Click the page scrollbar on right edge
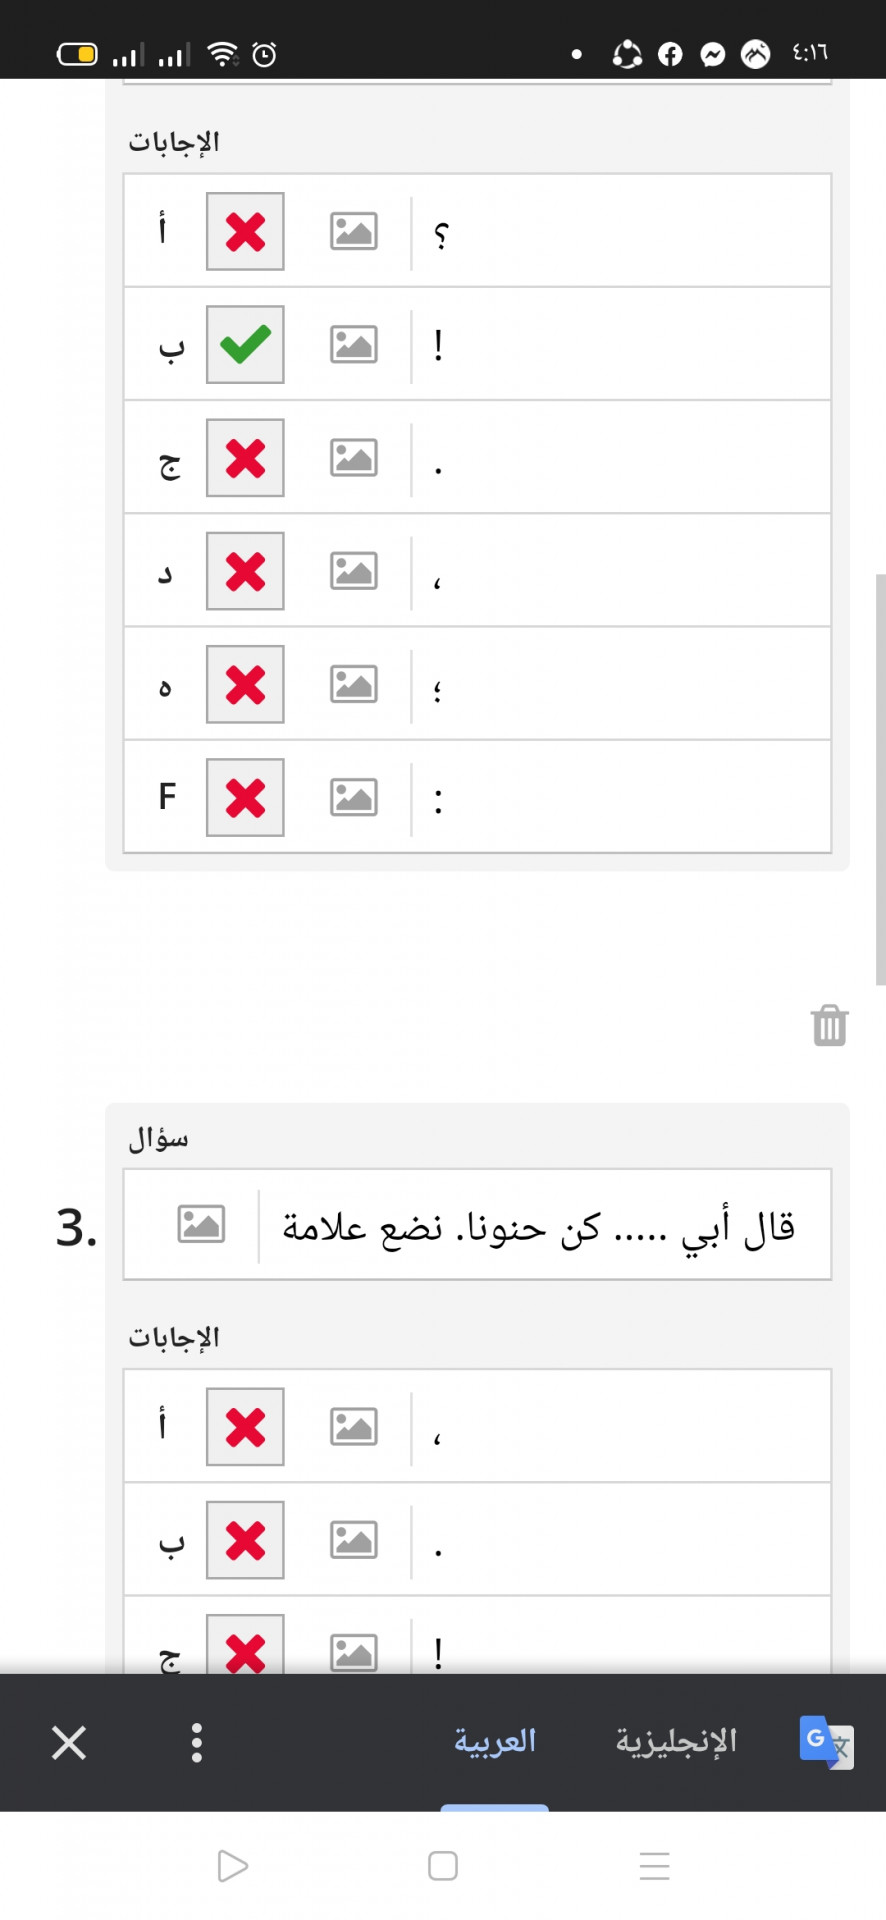Viewport: 886px width, 1920px height. coord(880,780)
